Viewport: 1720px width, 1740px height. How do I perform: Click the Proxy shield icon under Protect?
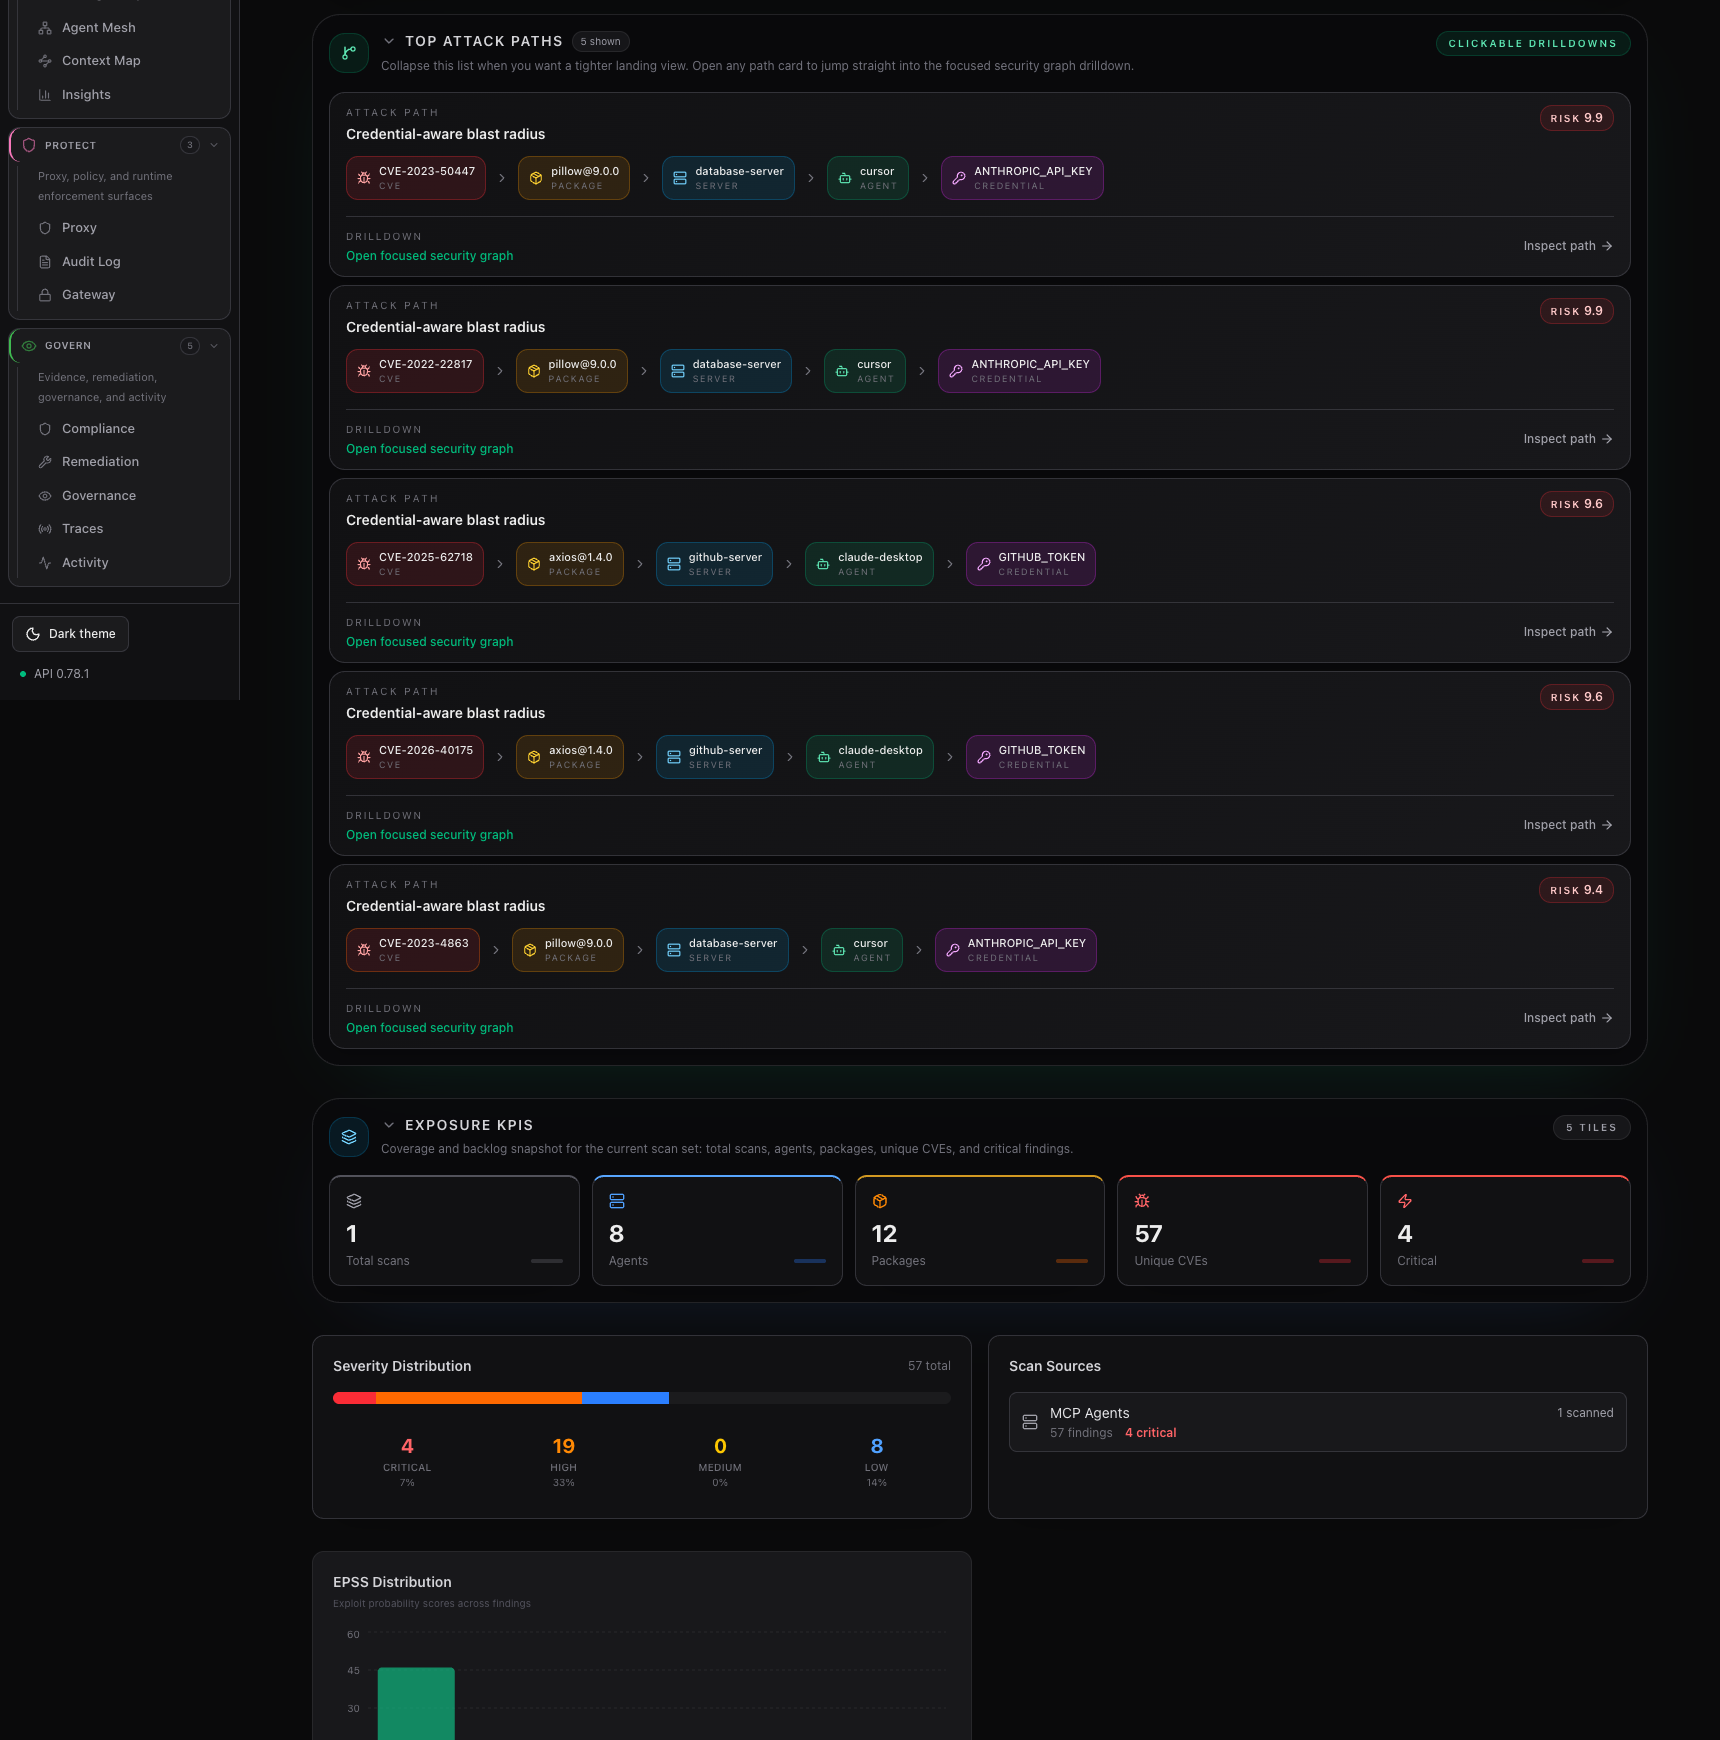click(x=45, y=228)
